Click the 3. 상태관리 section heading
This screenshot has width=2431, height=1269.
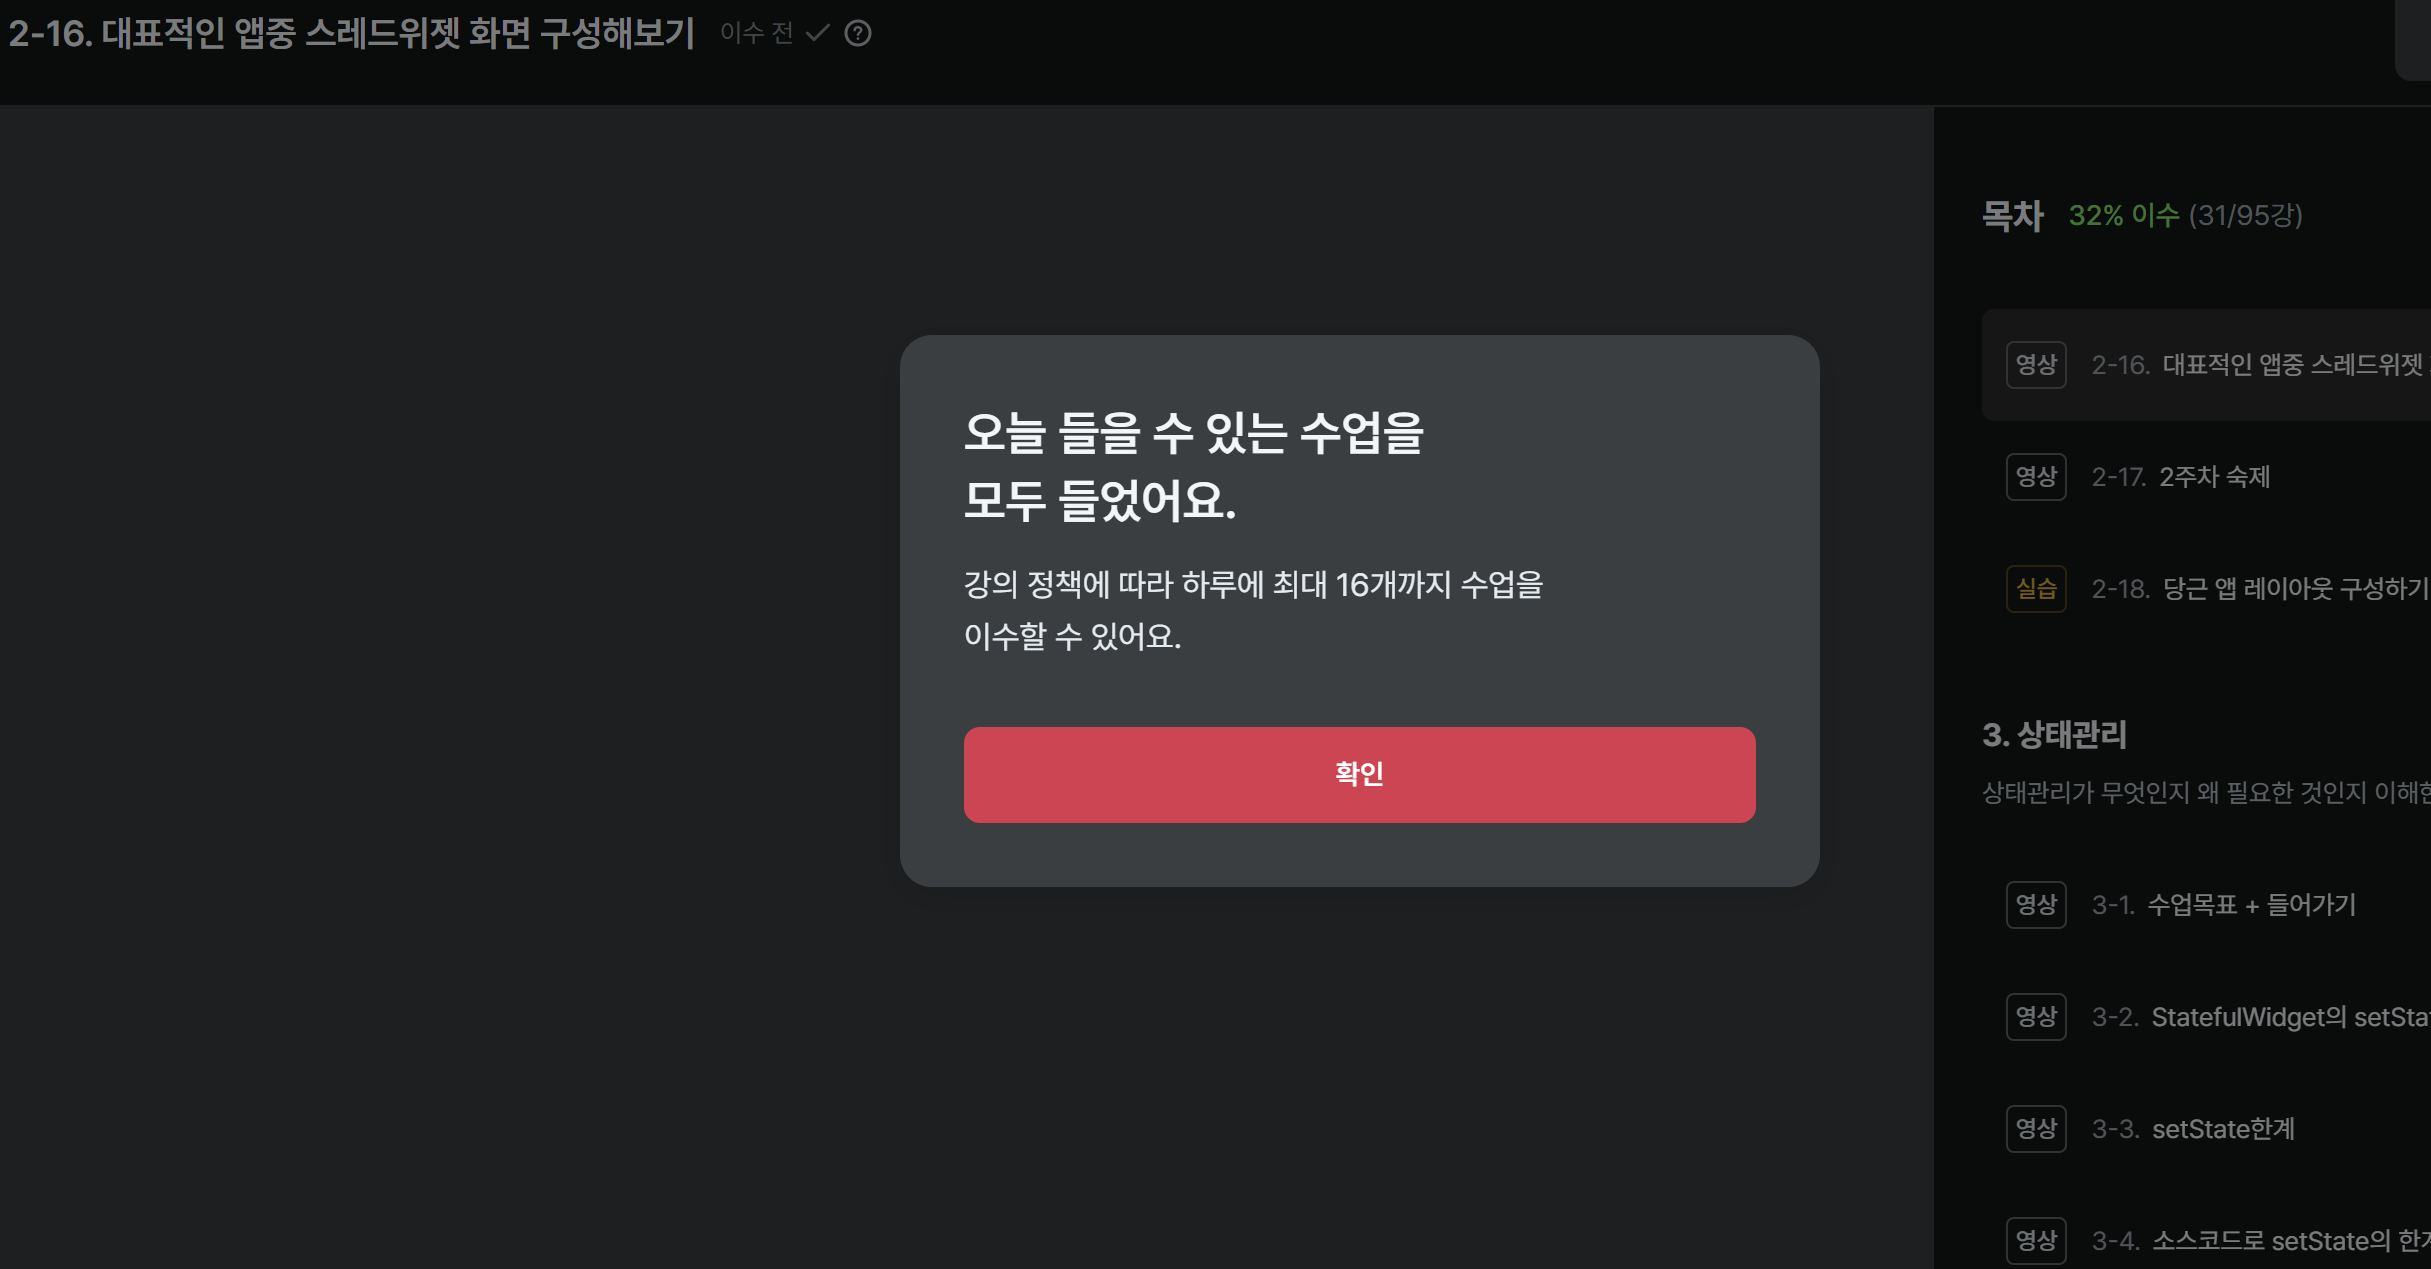coord(2054,735)
